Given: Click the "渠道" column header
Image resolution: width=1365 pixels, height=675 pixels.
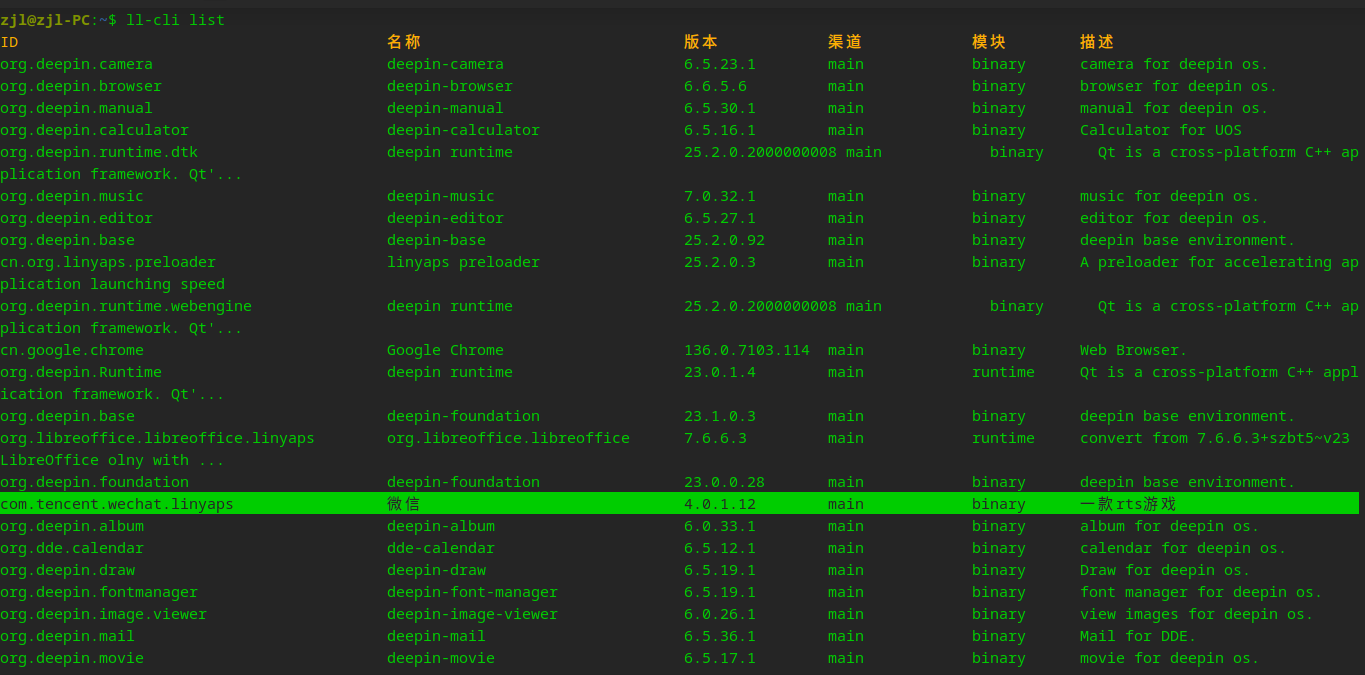Looking at the screenshot, I should tap(845, 42).
